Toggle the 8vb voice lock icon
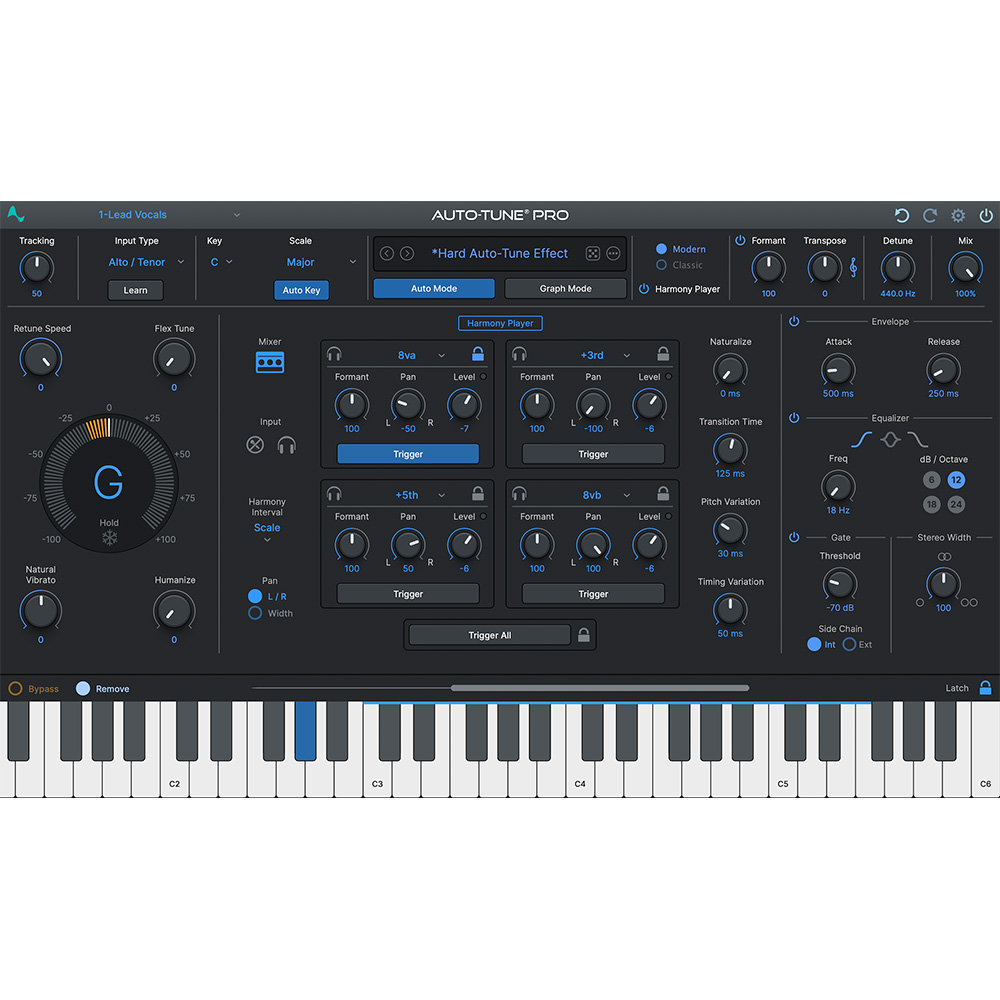The image size is (1000, 1000). (x=663, y=493)
